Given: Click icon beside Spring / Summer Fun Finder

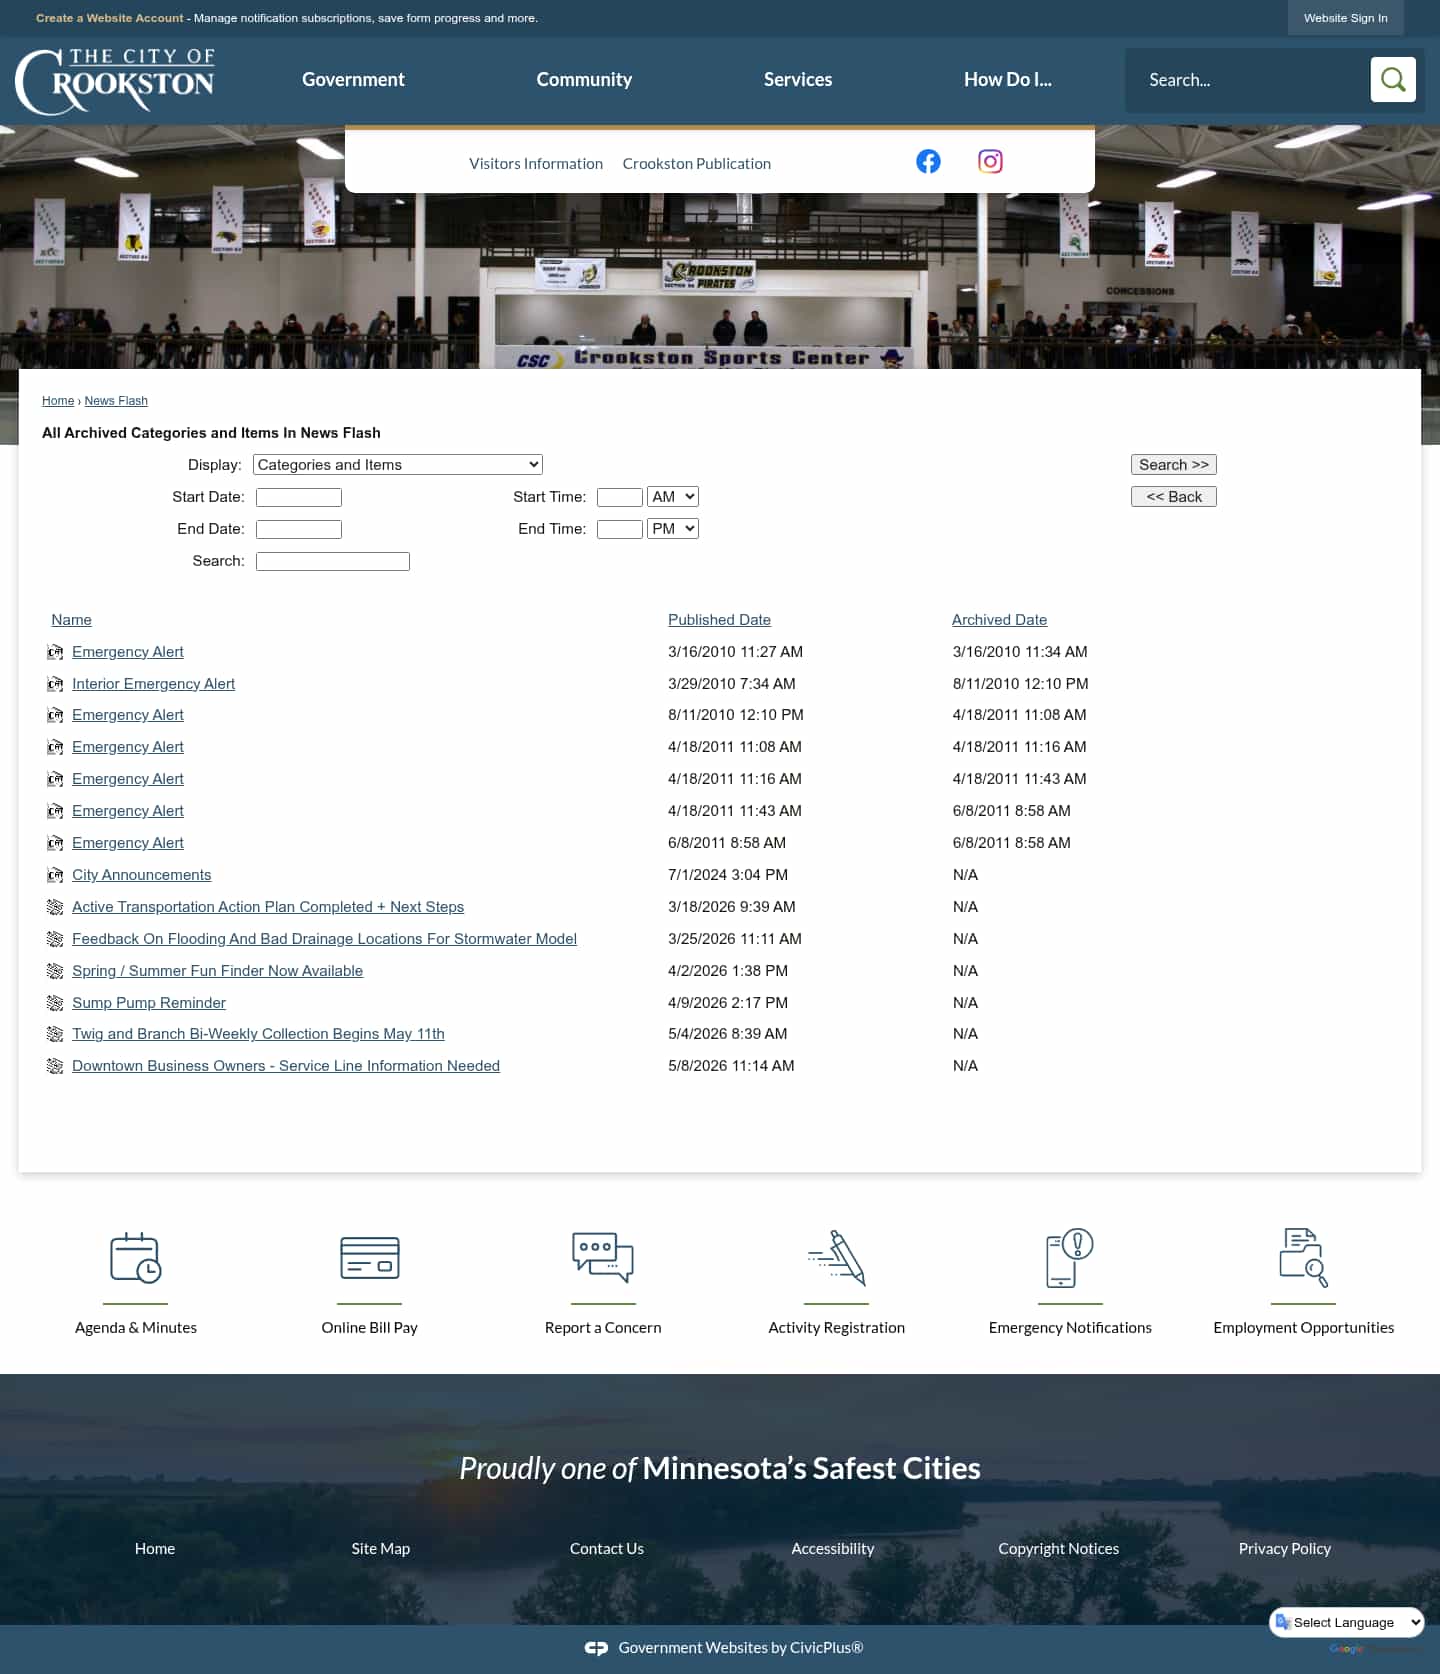Looking at the screenshot, I should coord(55,971).
